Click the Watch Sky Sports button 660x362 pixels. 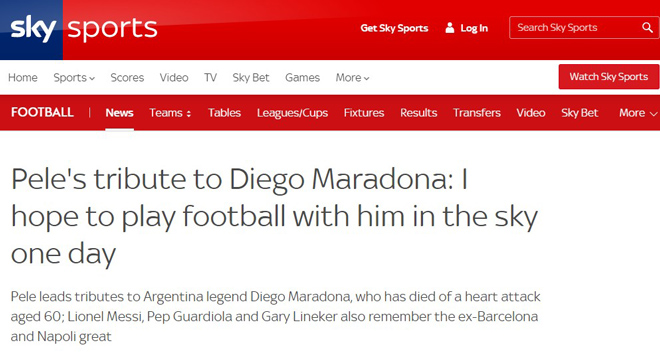tap(609, 77)
